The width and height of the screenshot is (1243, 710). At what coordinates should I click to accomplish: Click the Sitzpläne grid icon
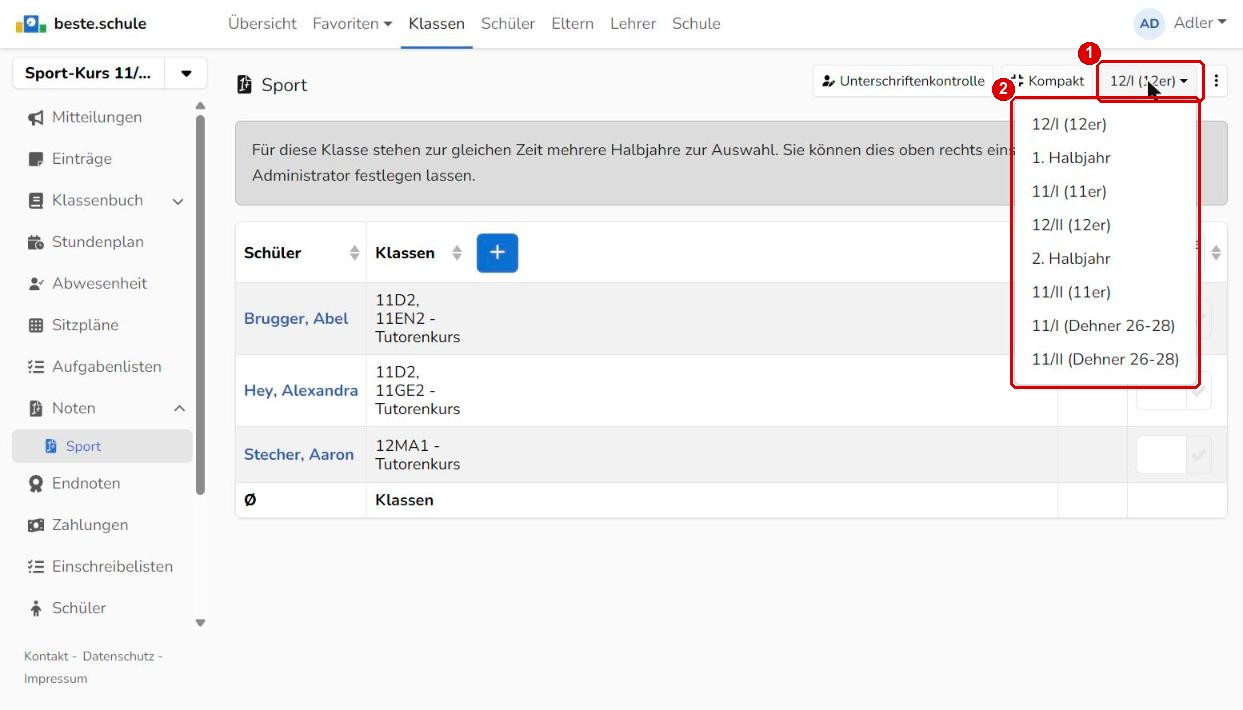coord(36,325)
